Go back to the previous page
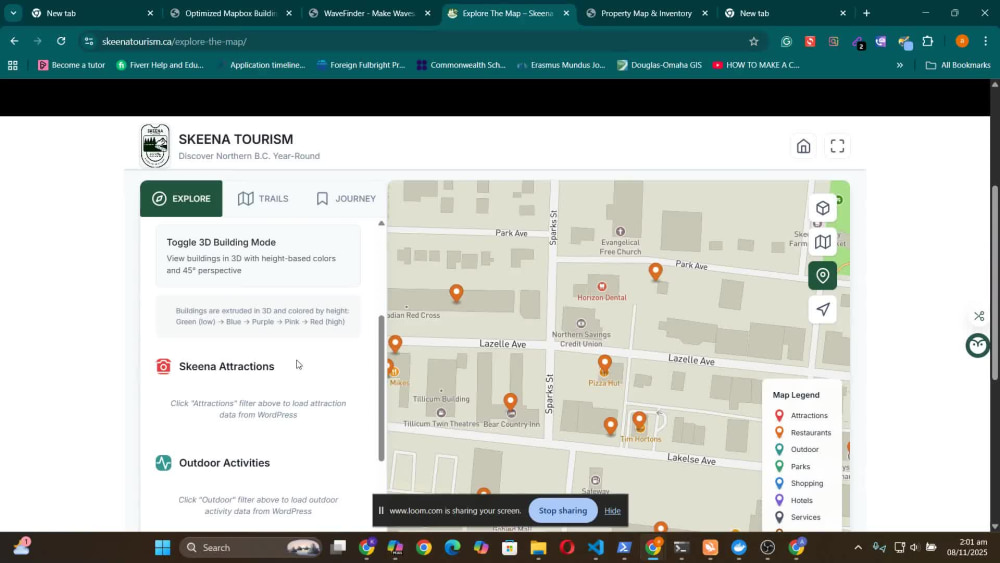 tap(14, 41)
